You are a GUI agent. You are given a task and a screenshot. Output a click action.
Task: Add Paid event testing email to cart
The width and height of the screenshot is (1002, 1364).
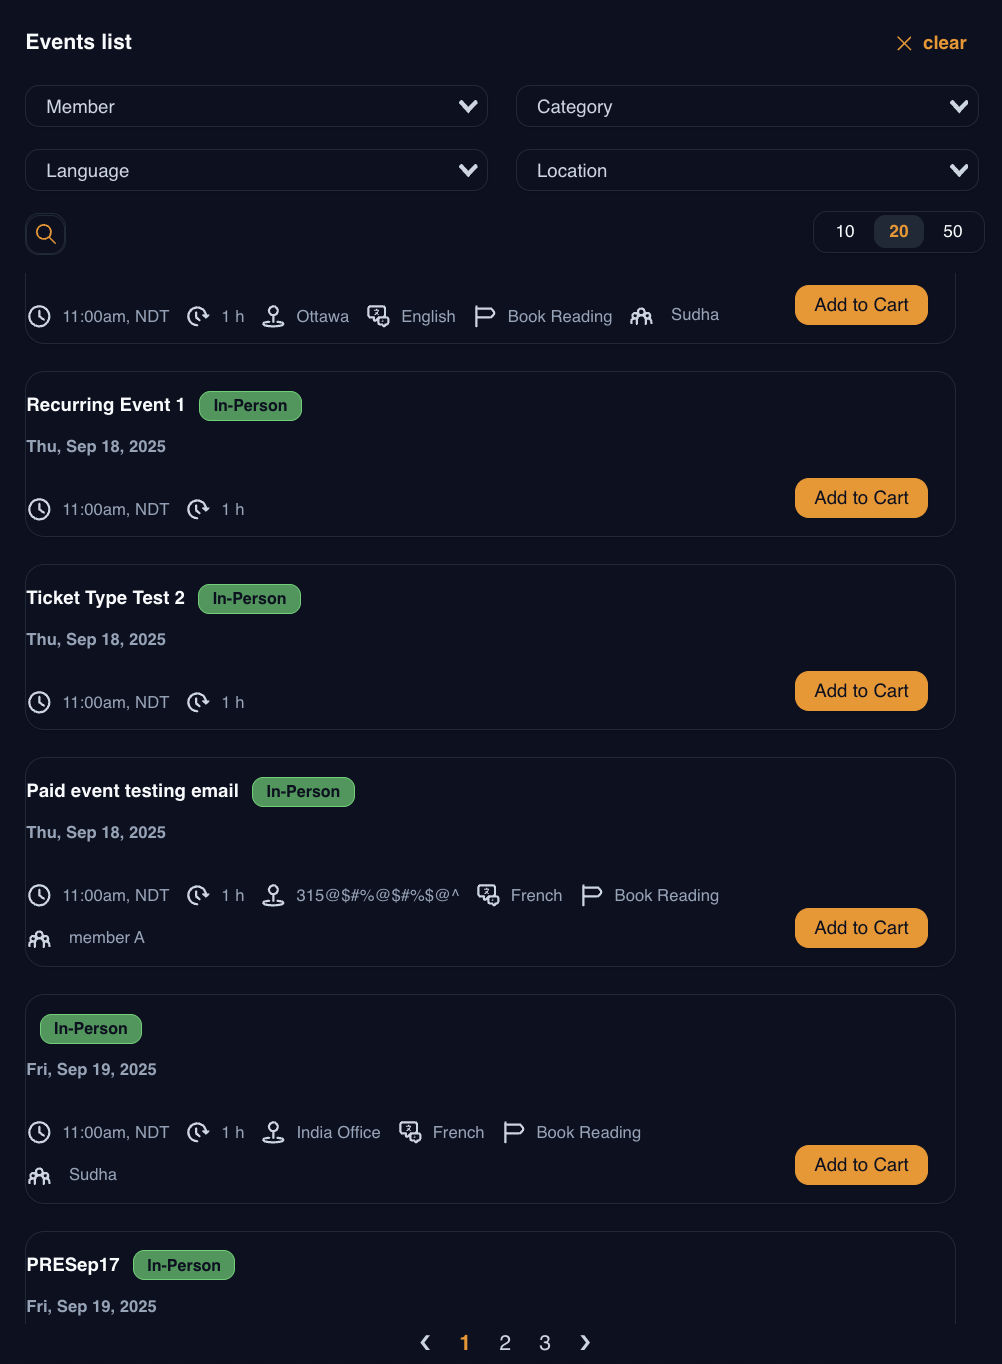click(861, 928)
